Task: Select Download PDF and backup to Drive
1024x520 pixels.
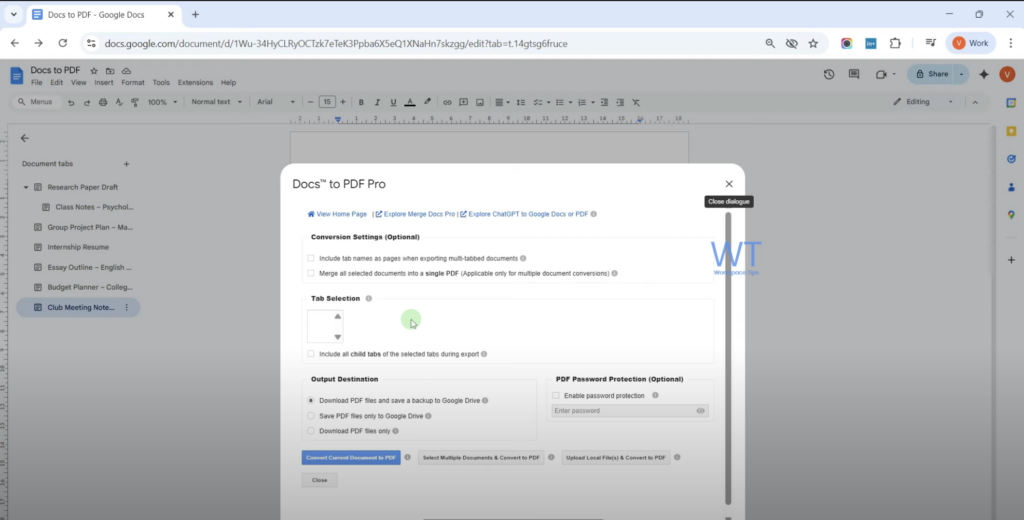Action: 311,400
